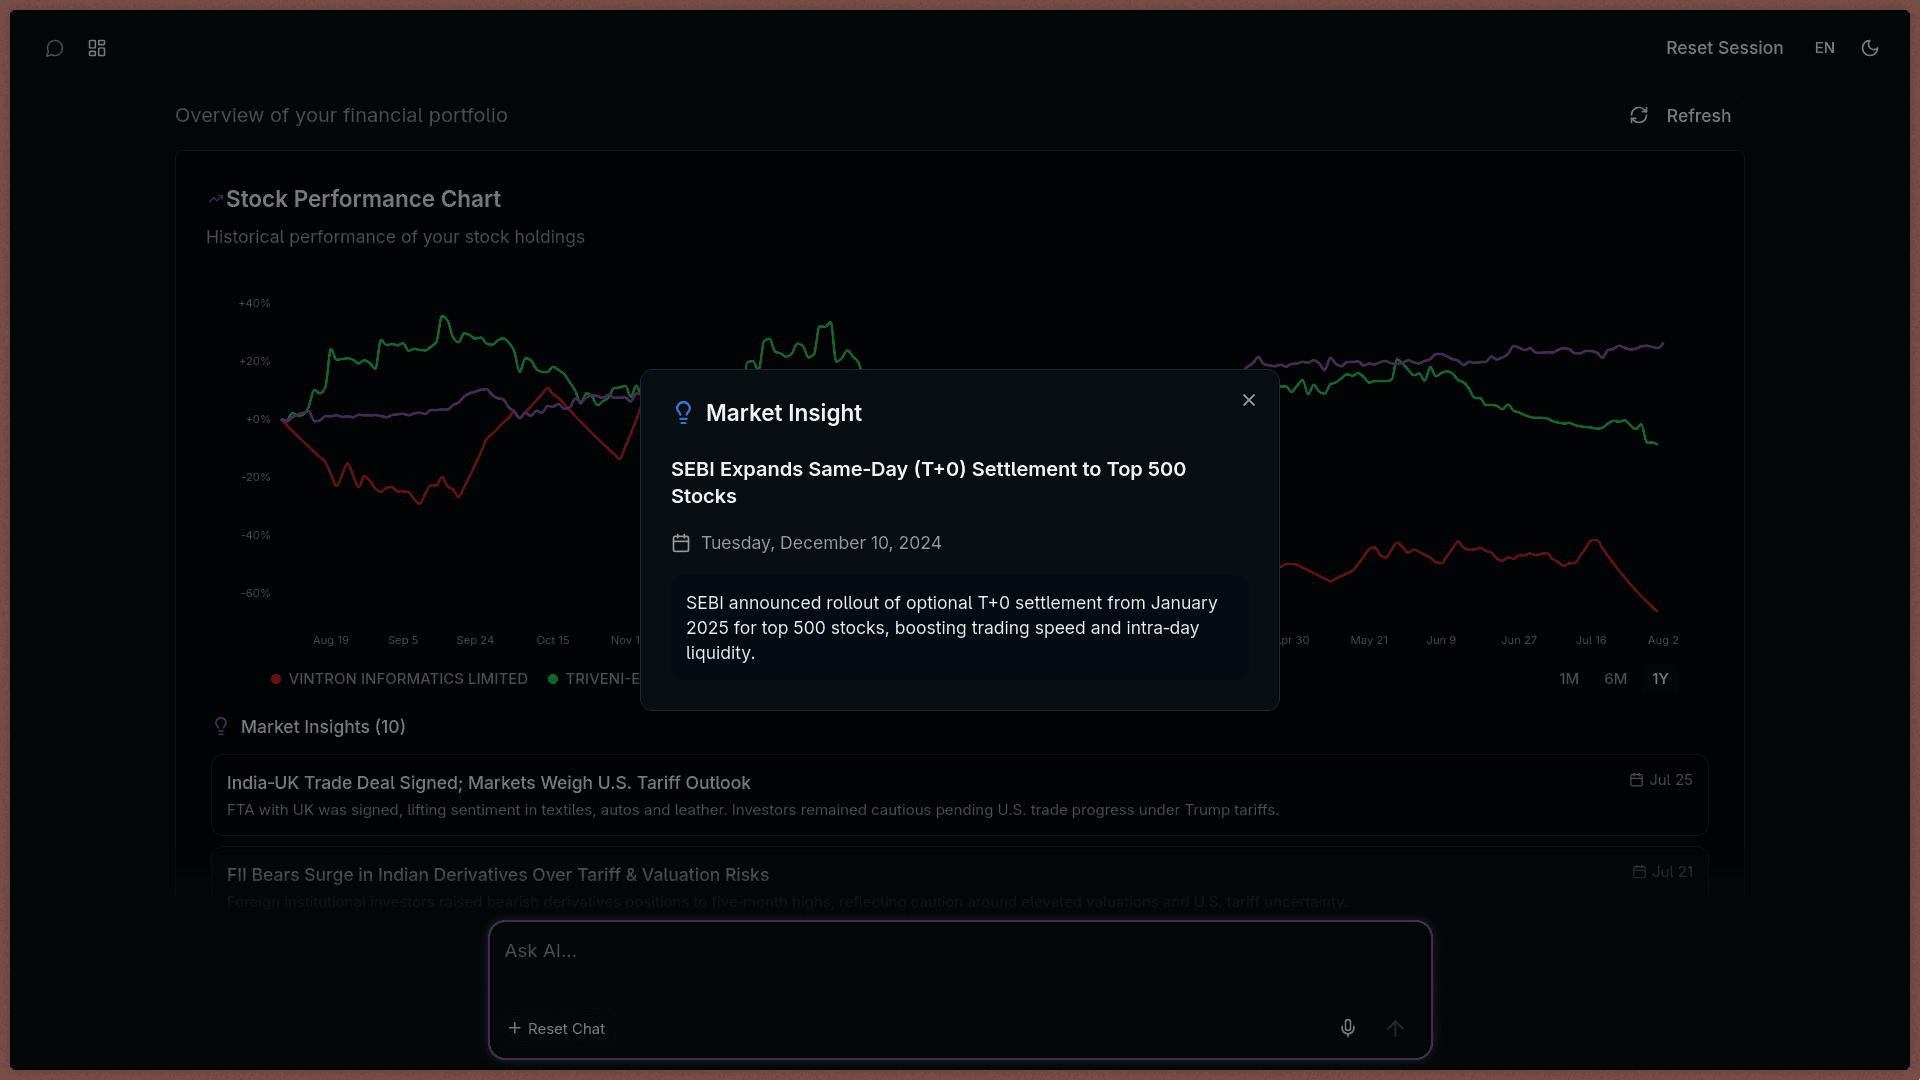
Task: Activate the microphone voice input
Action: pyautogui.click(x=1348, y=1028)
